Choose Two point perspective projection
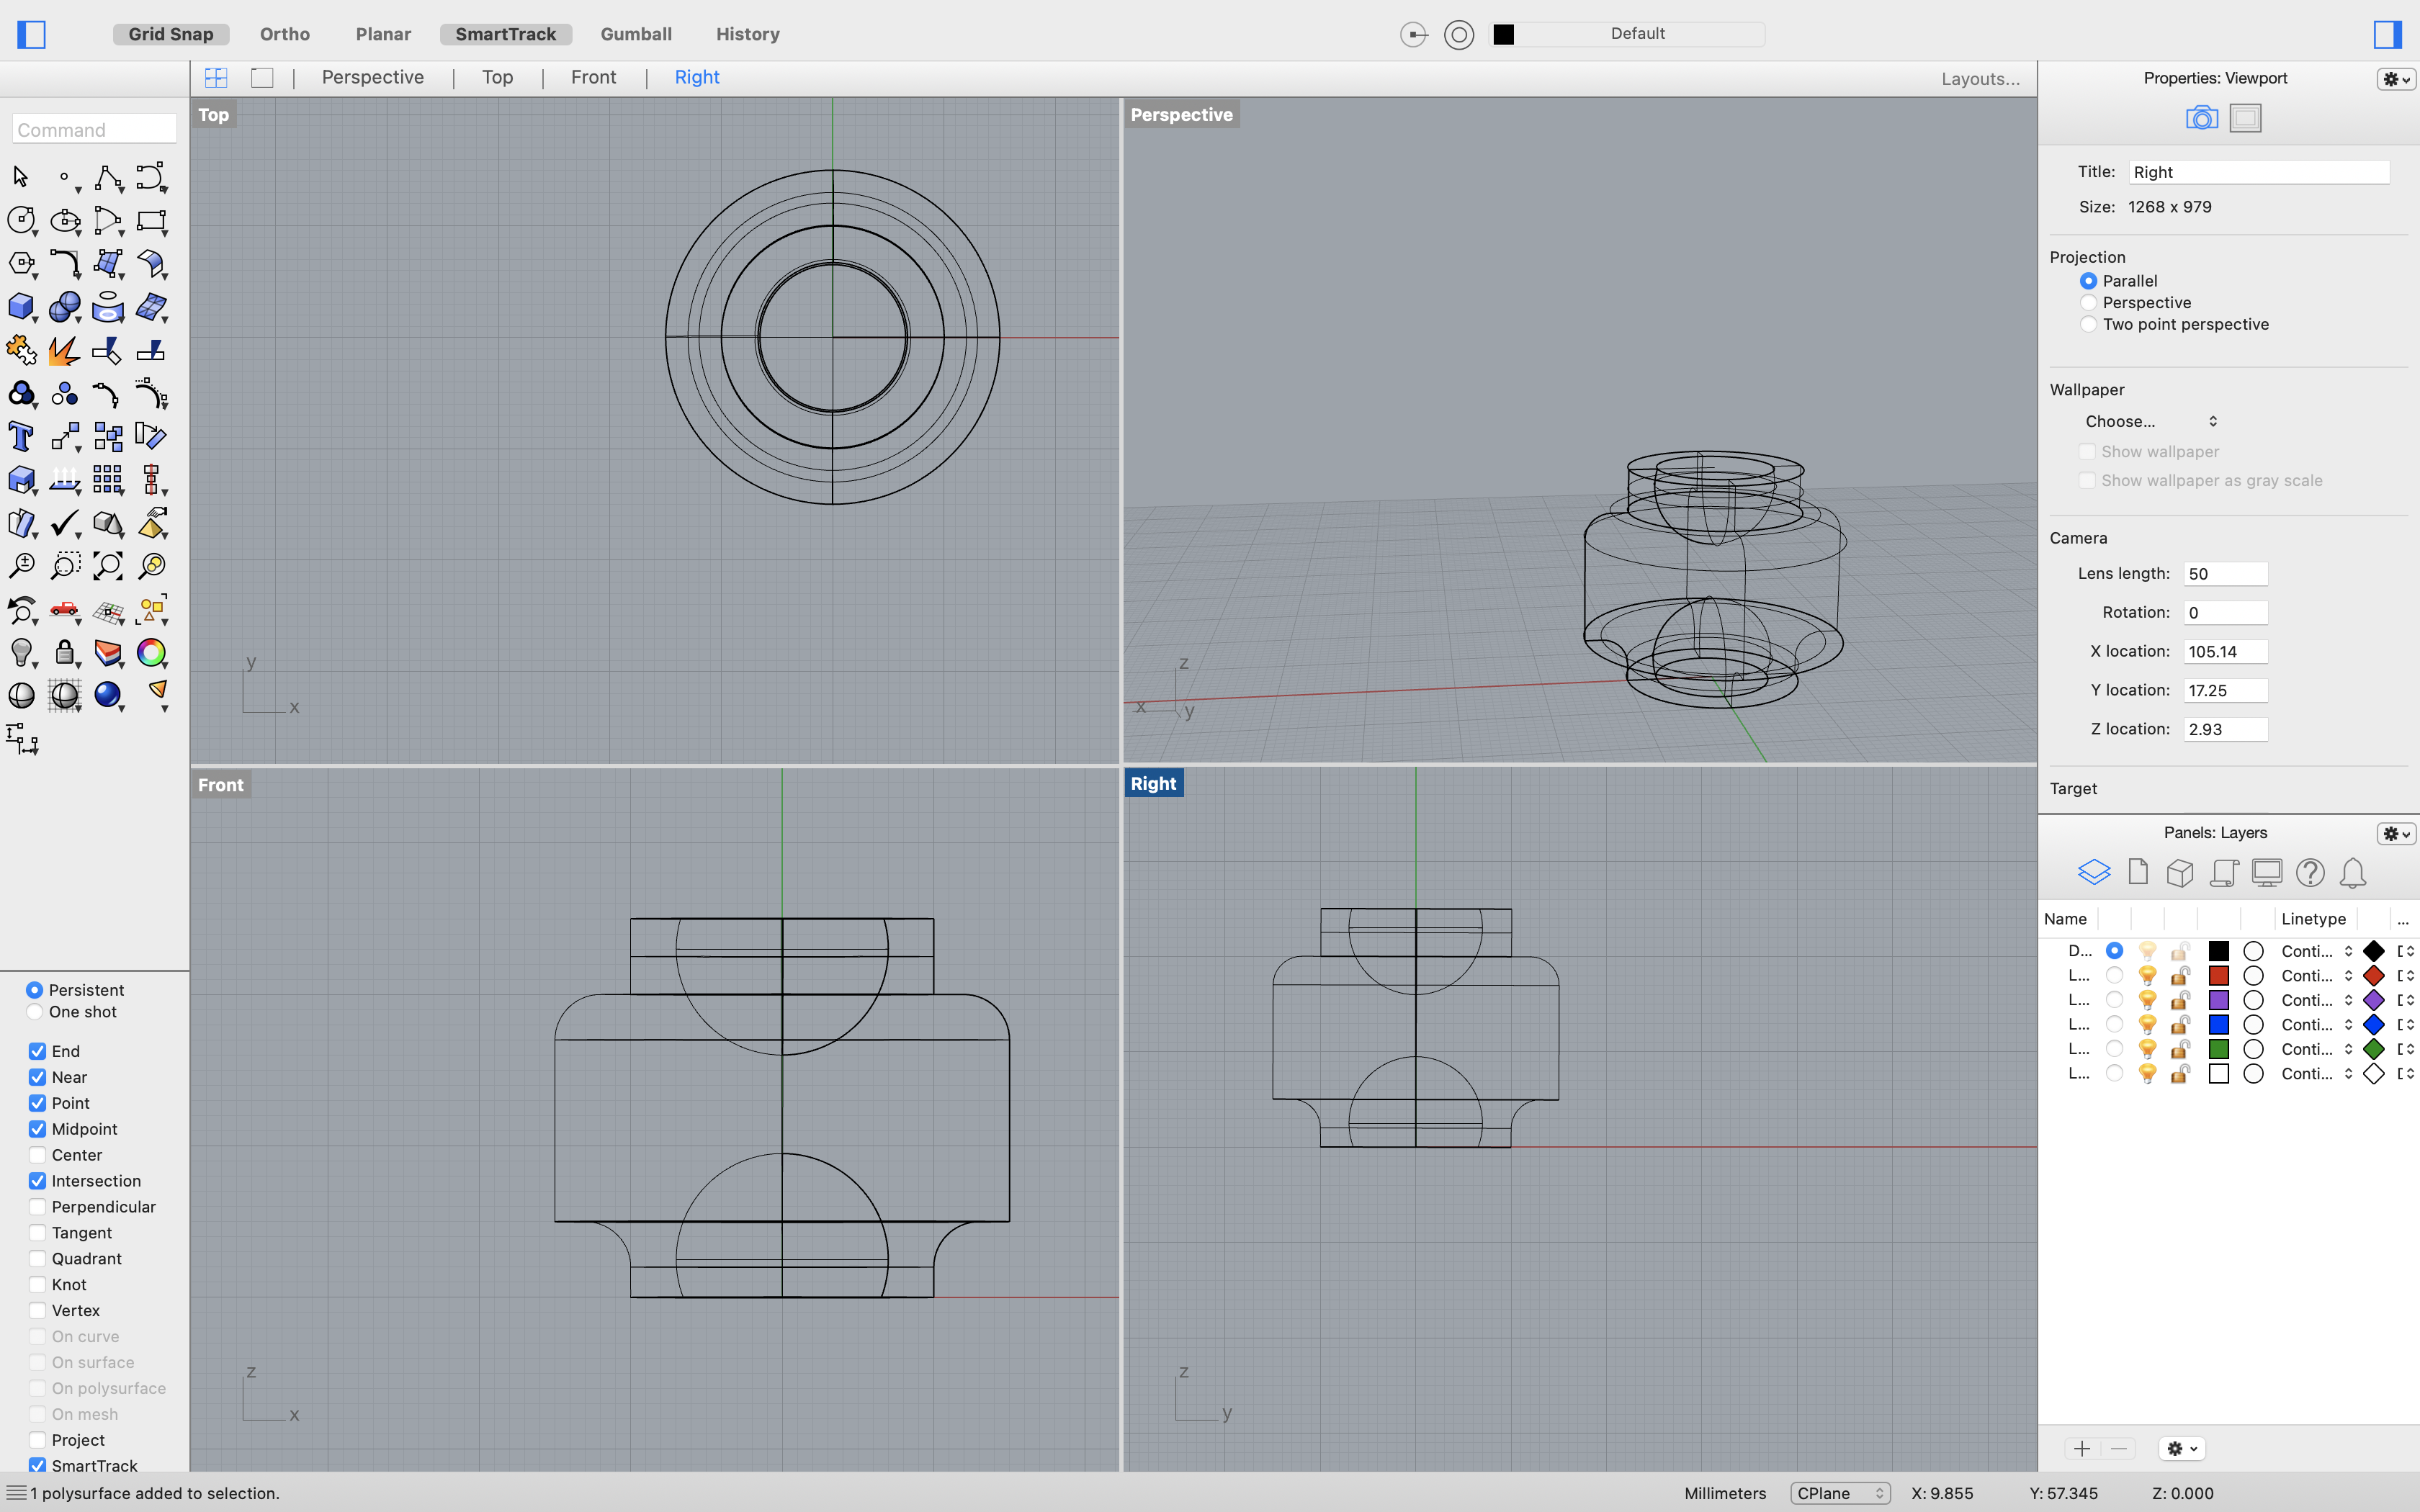The width and height of the screenshot is (2420, 1512). point(2088,324)
